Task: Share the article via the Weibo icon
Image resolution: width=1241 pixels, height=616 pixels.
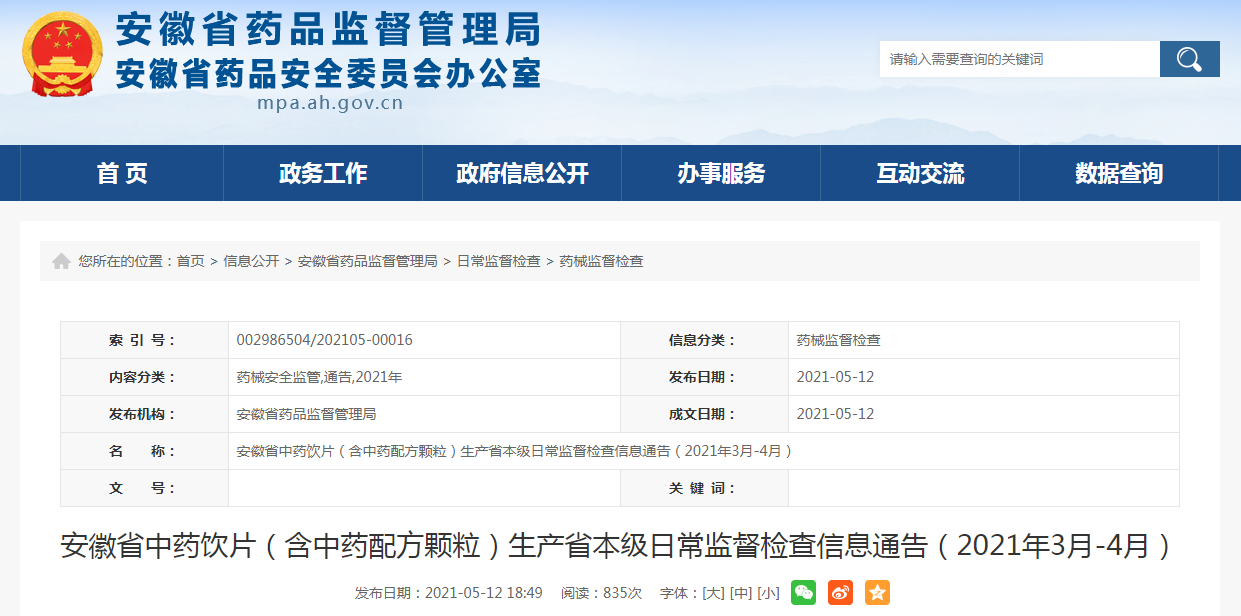Action: 839,593
